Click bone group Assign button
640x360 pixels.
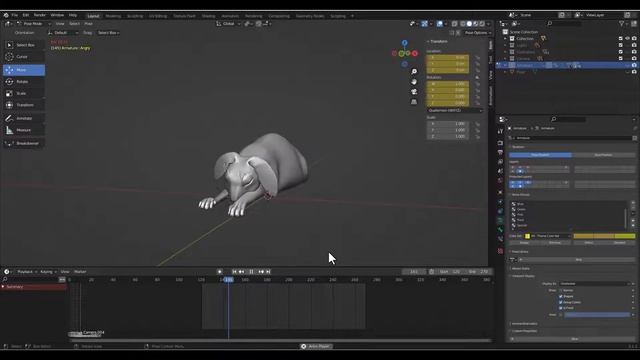tap(524, 242)
